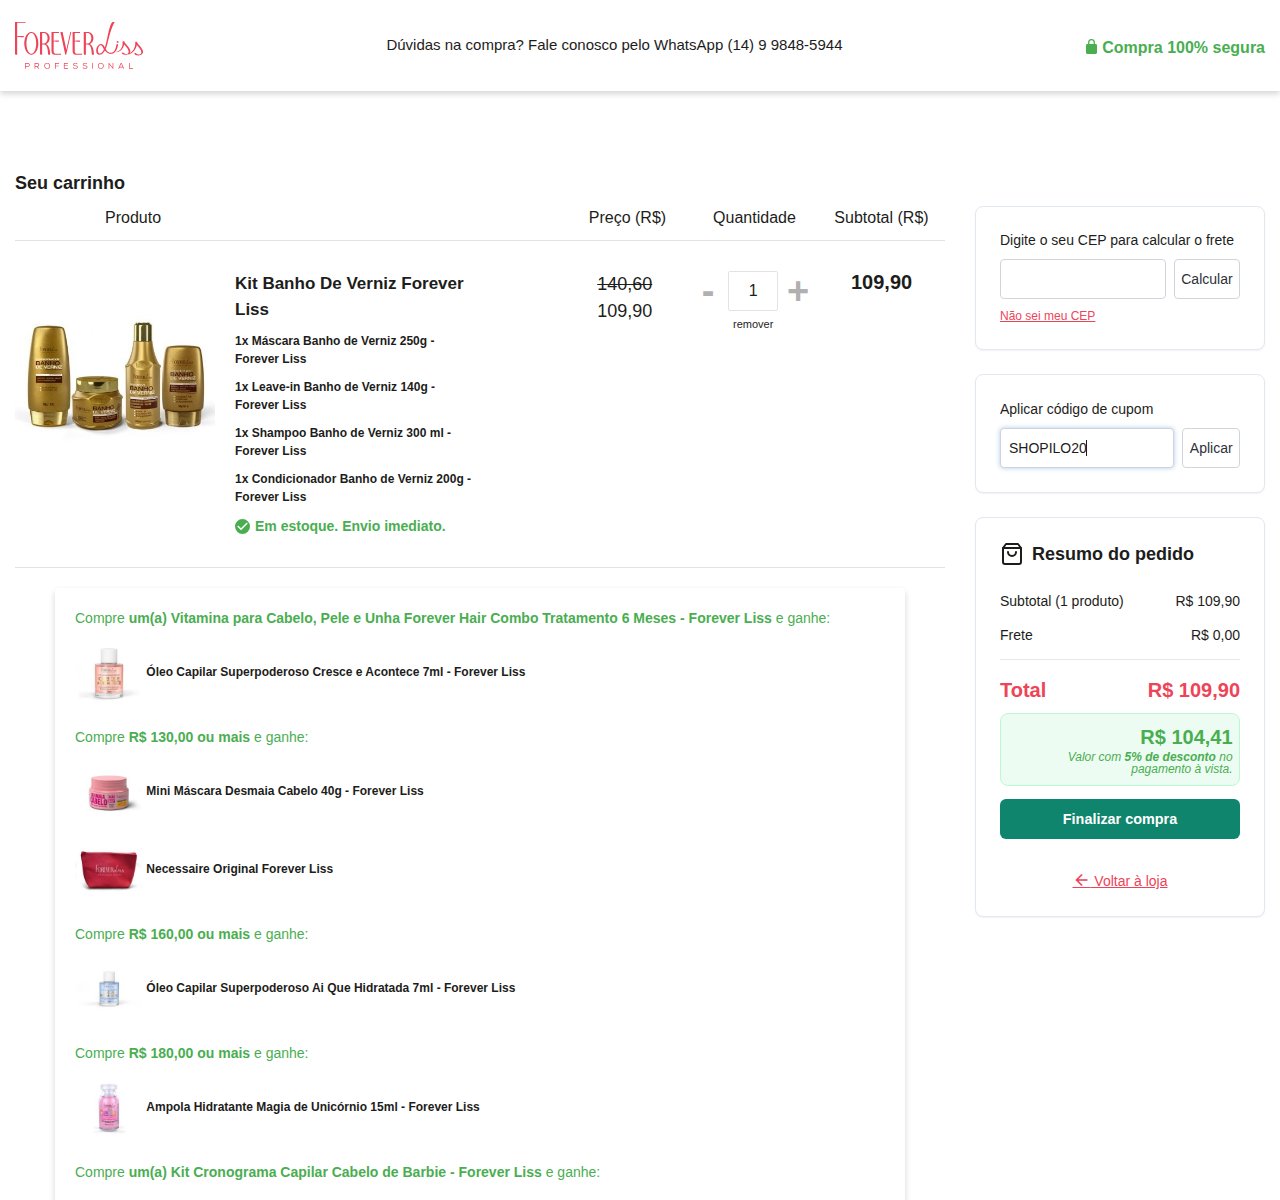Remove the Kit Banho De Verniz item
This screenshot has height=1200, width=1280.
pos(753,324)
